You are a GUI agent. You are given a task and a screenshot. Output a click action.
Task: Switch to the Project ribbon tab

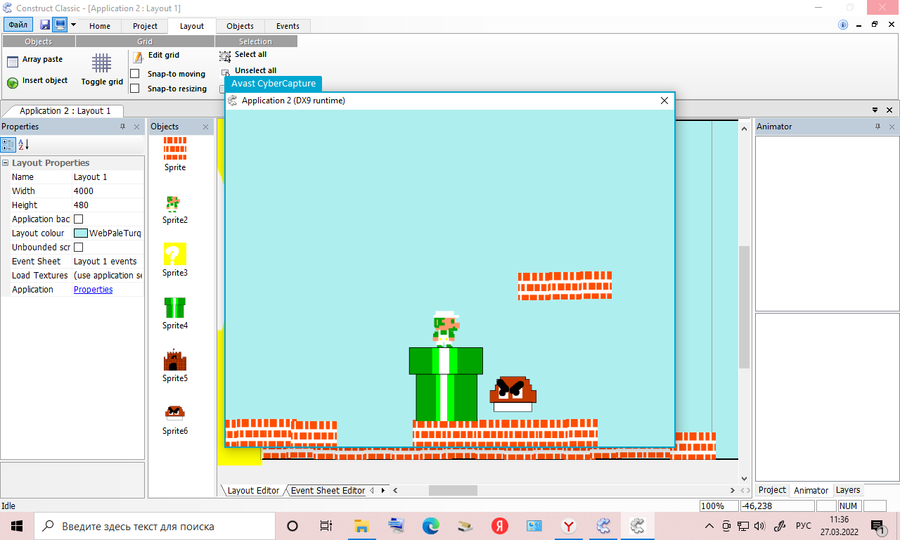pos(145,26)
